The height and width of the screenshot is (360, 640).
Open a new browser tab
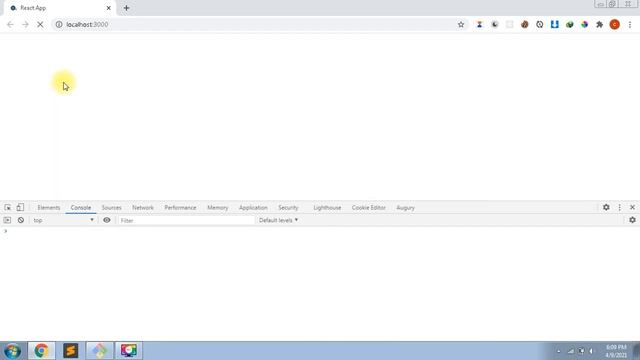click(127, 8)
